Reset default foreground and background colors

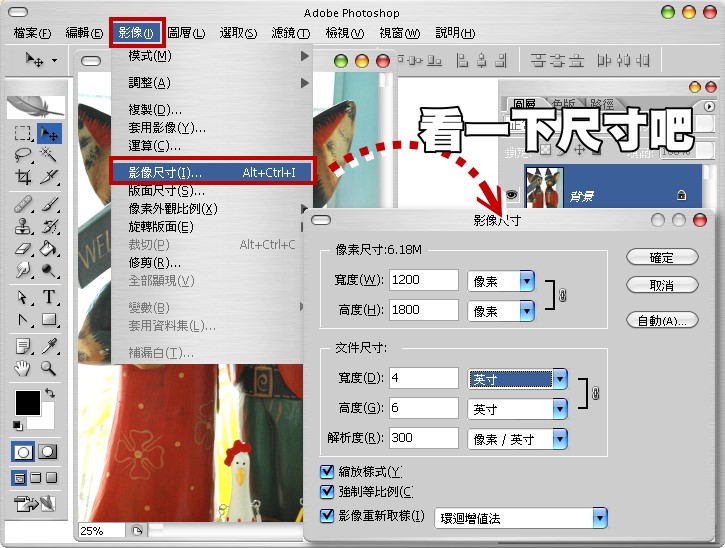(x=17, y=426)
